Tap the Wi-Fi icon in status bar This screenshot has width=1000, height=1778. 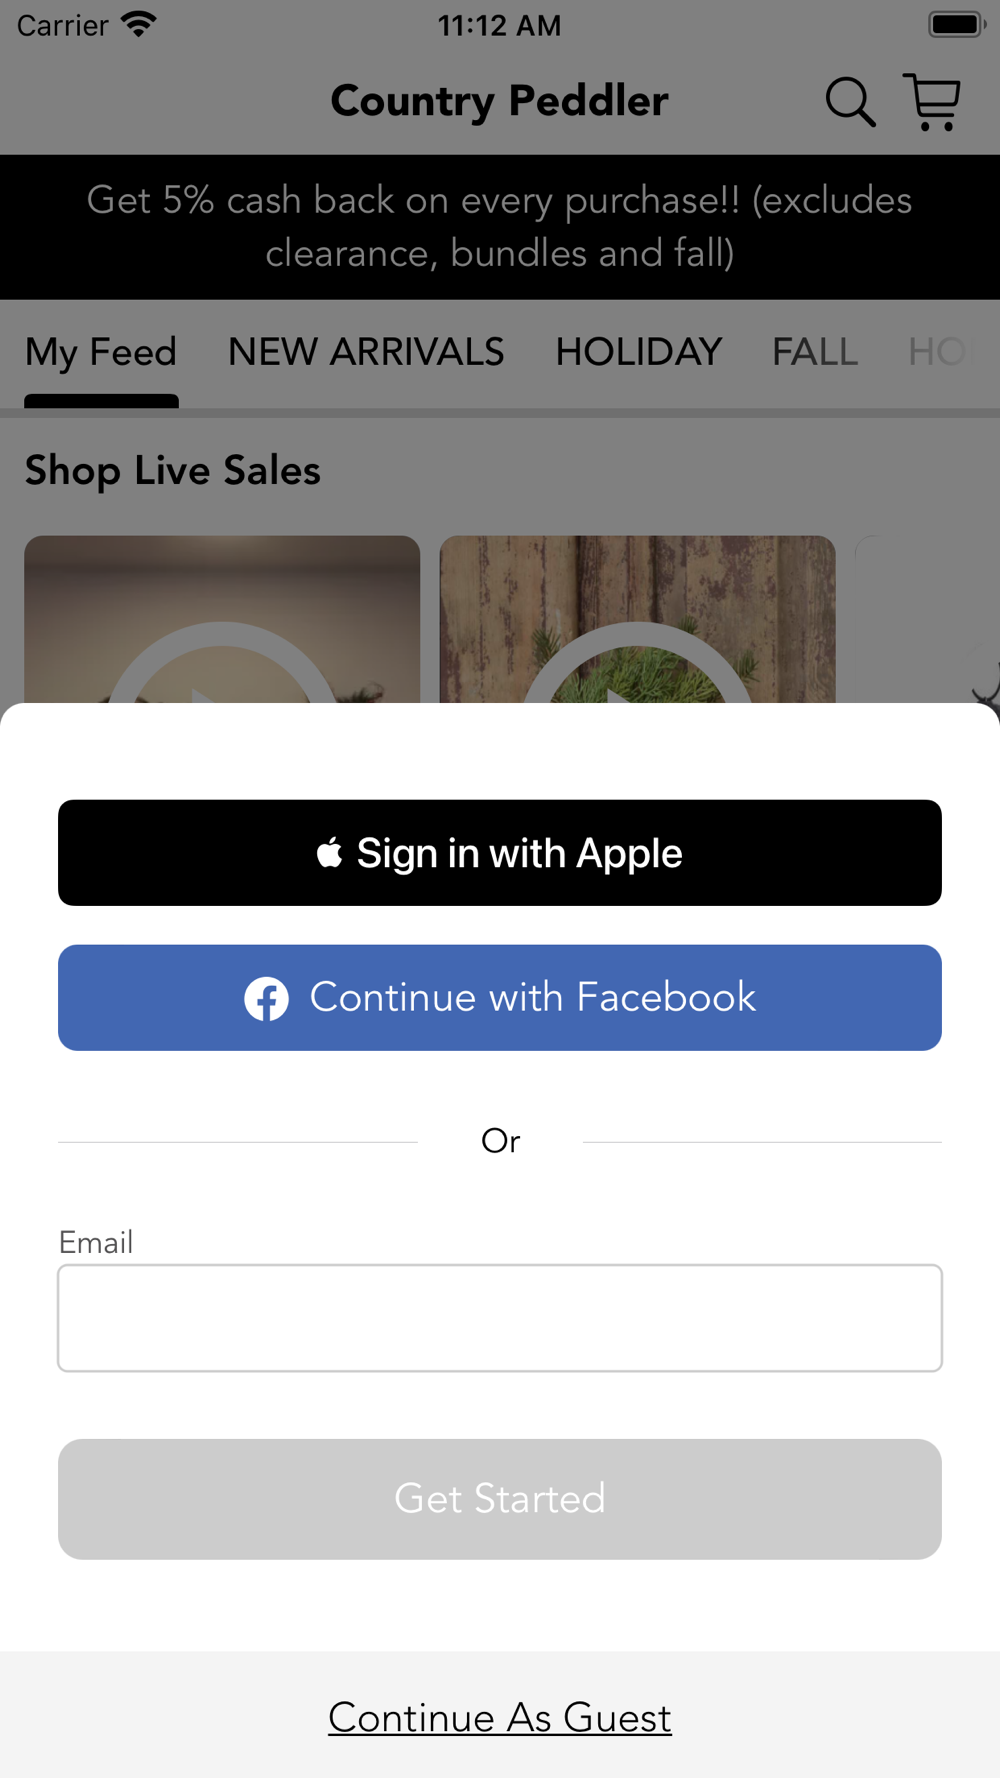tap(139, 24)
